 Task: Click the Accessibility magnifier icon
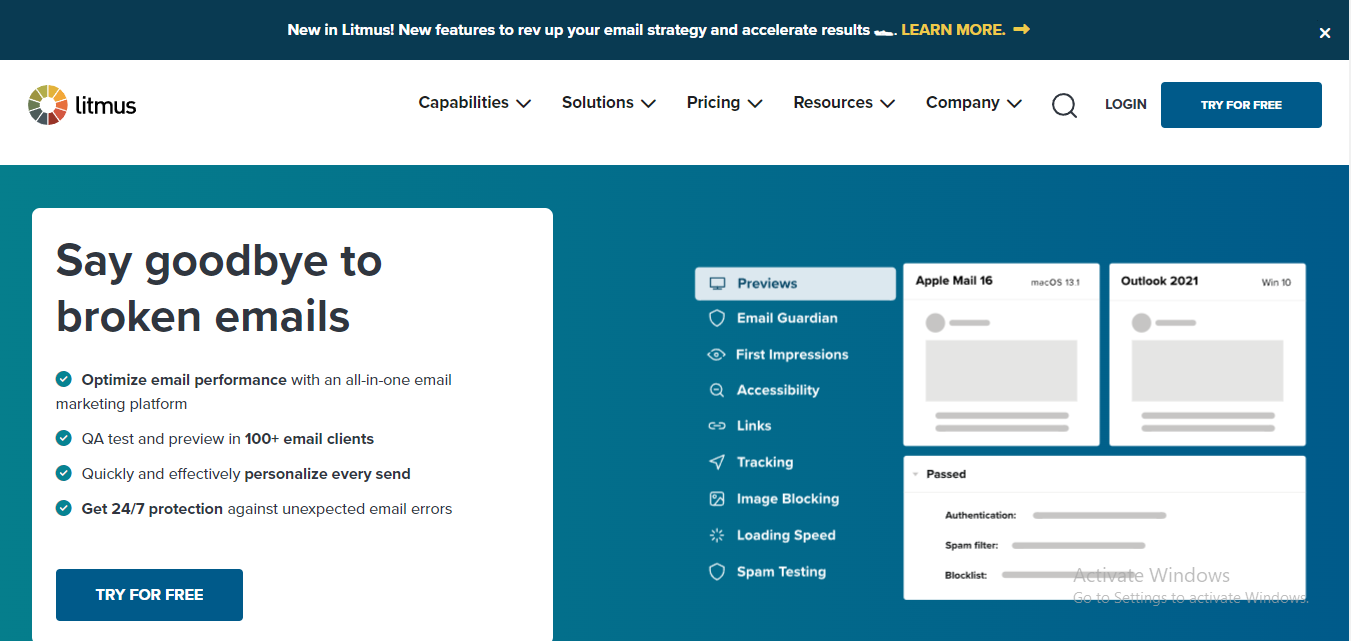click(717, 391)
